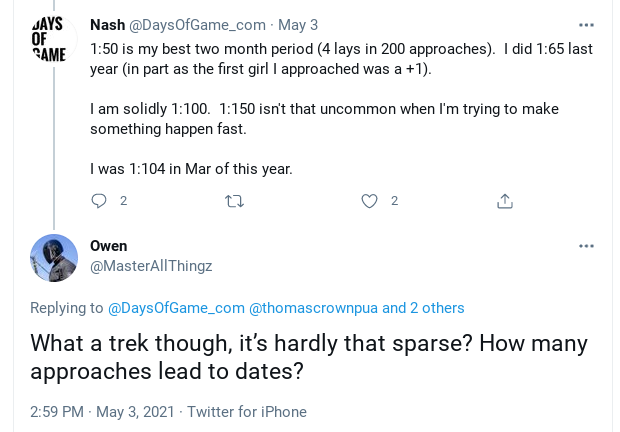Viewport: 620px width, 432px height.
Task: Select Owen's tweet text about approaches
Action: [x=309, y=357]
